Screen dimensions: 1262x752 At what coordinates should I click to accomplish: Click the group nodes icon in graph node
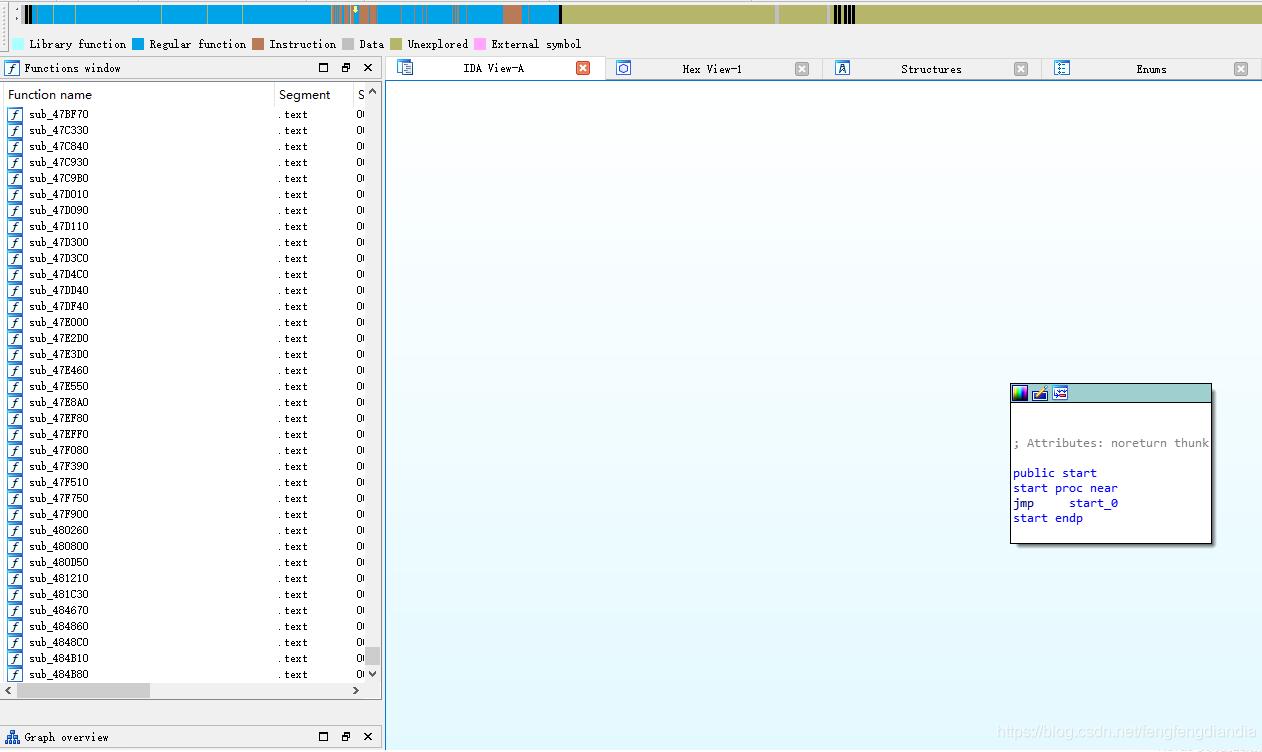(1060, 393)
